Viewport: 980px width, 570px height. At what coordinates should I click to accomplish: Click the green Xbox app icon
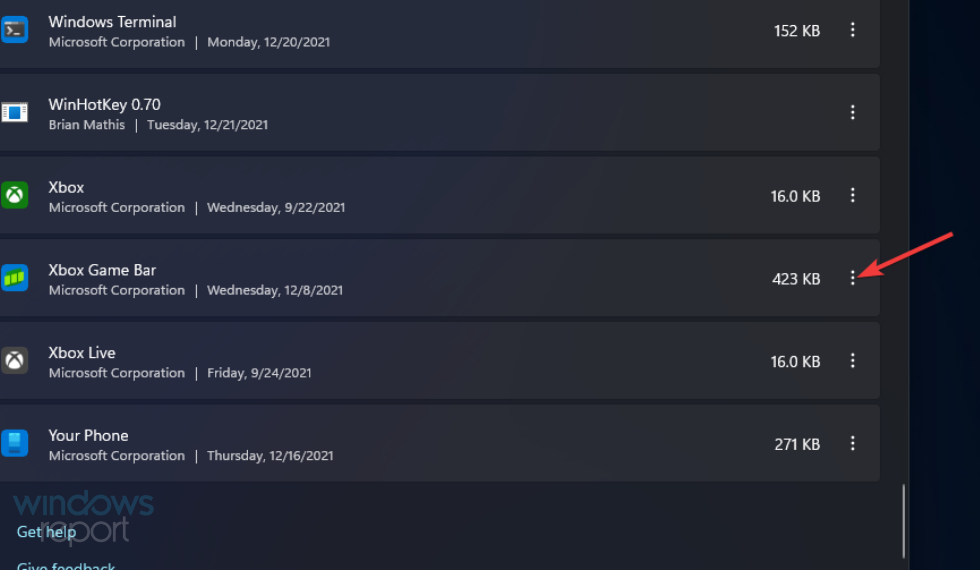(x=14, y=196)
